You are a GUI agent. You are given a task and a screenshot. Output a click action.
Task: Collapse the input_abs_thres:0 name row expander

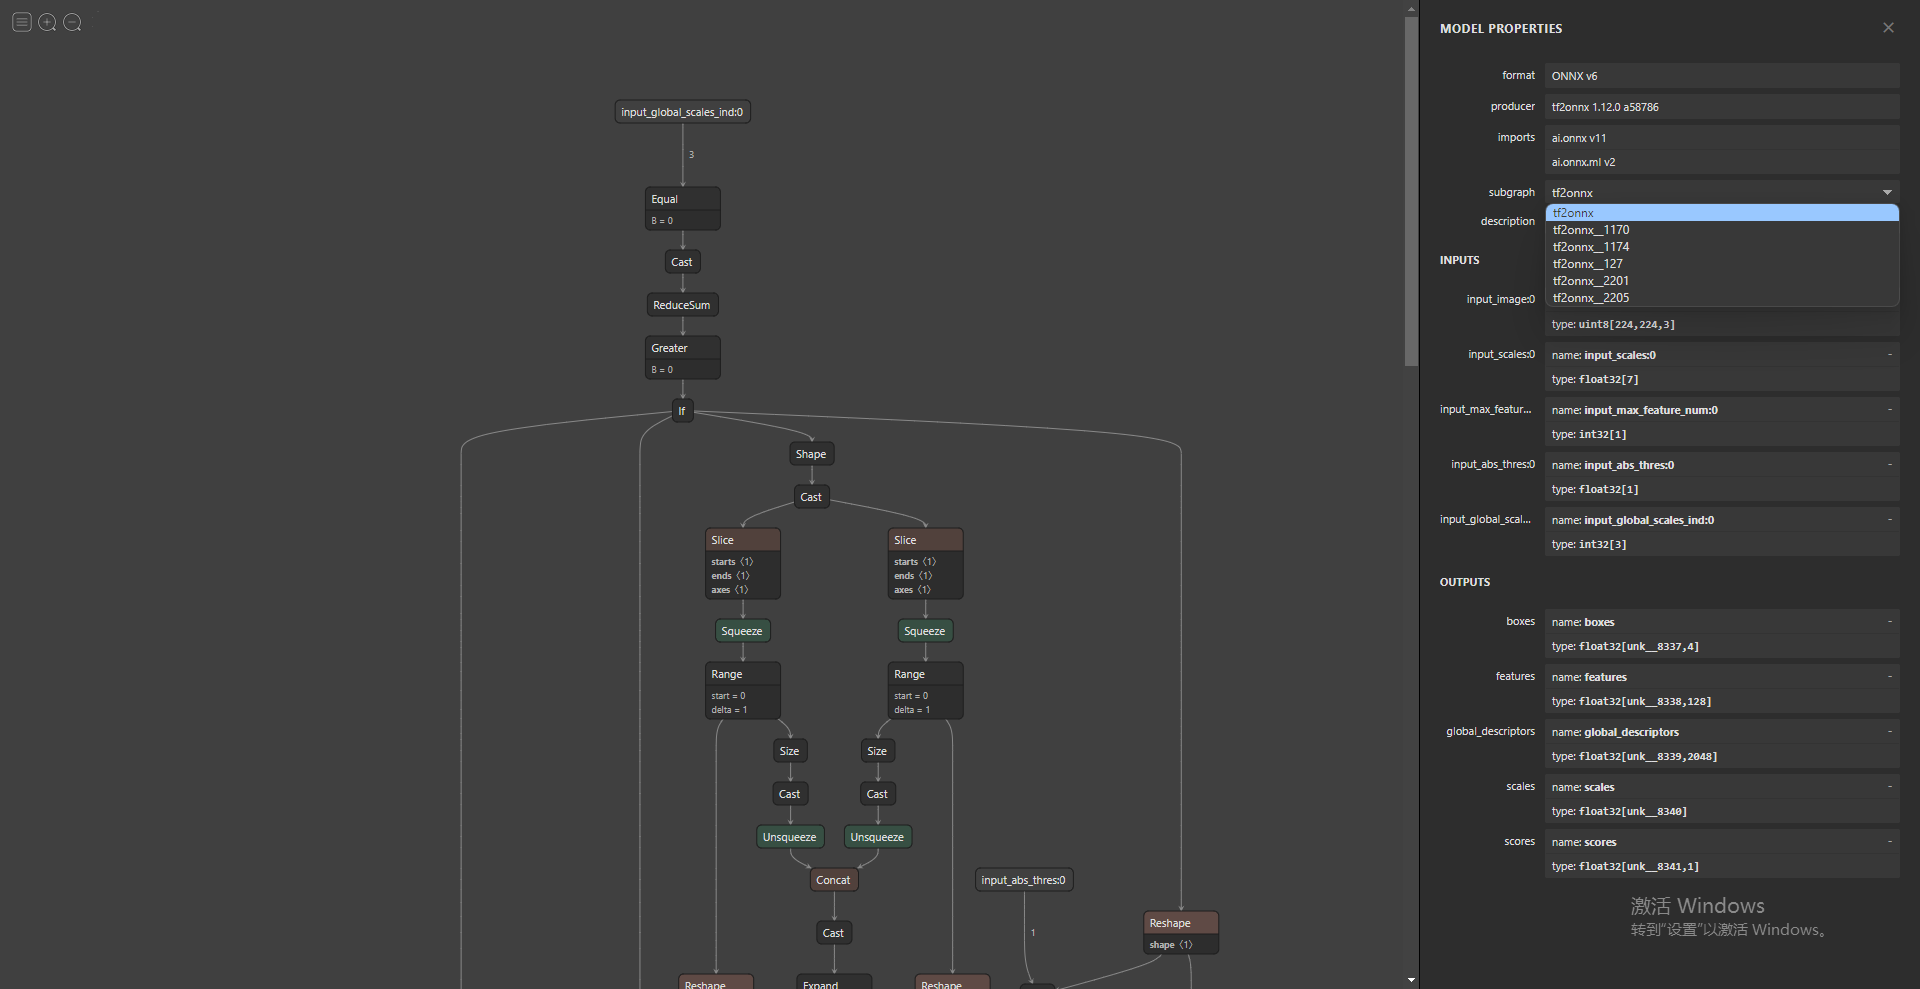click(x=1889, y=464)
